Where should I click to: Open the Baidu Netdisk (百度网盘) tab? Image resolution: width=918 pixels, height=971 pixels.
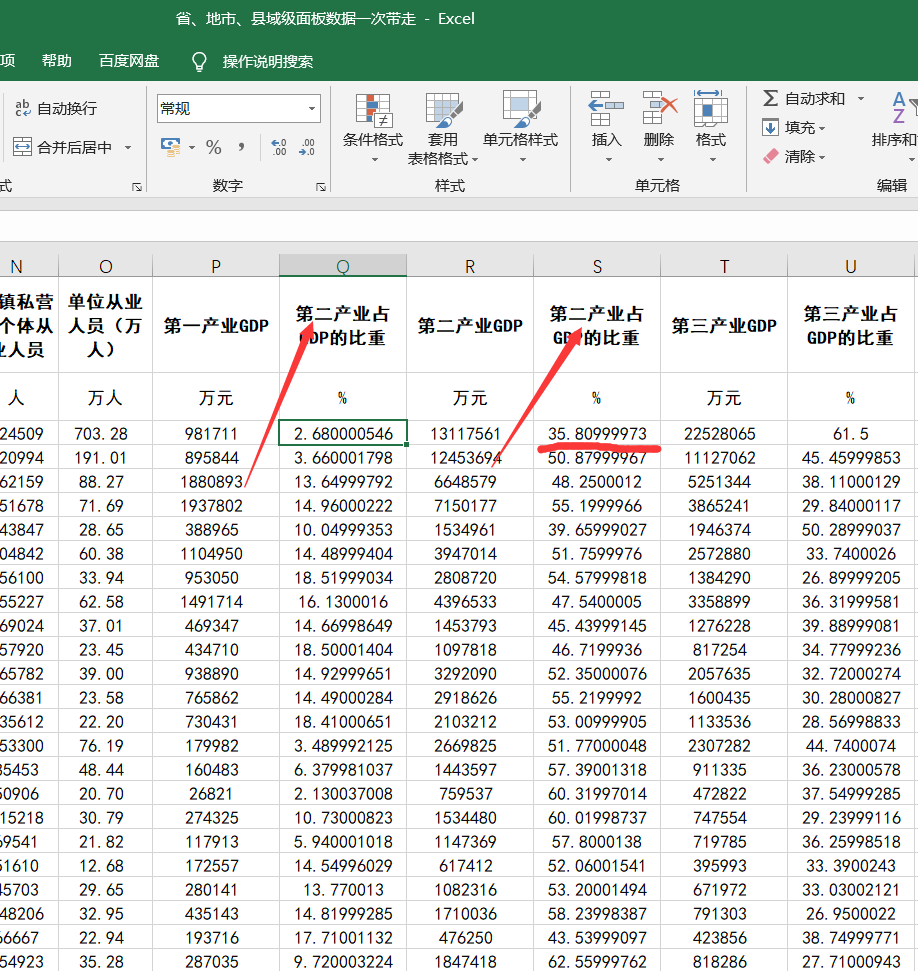click(129, 61)
